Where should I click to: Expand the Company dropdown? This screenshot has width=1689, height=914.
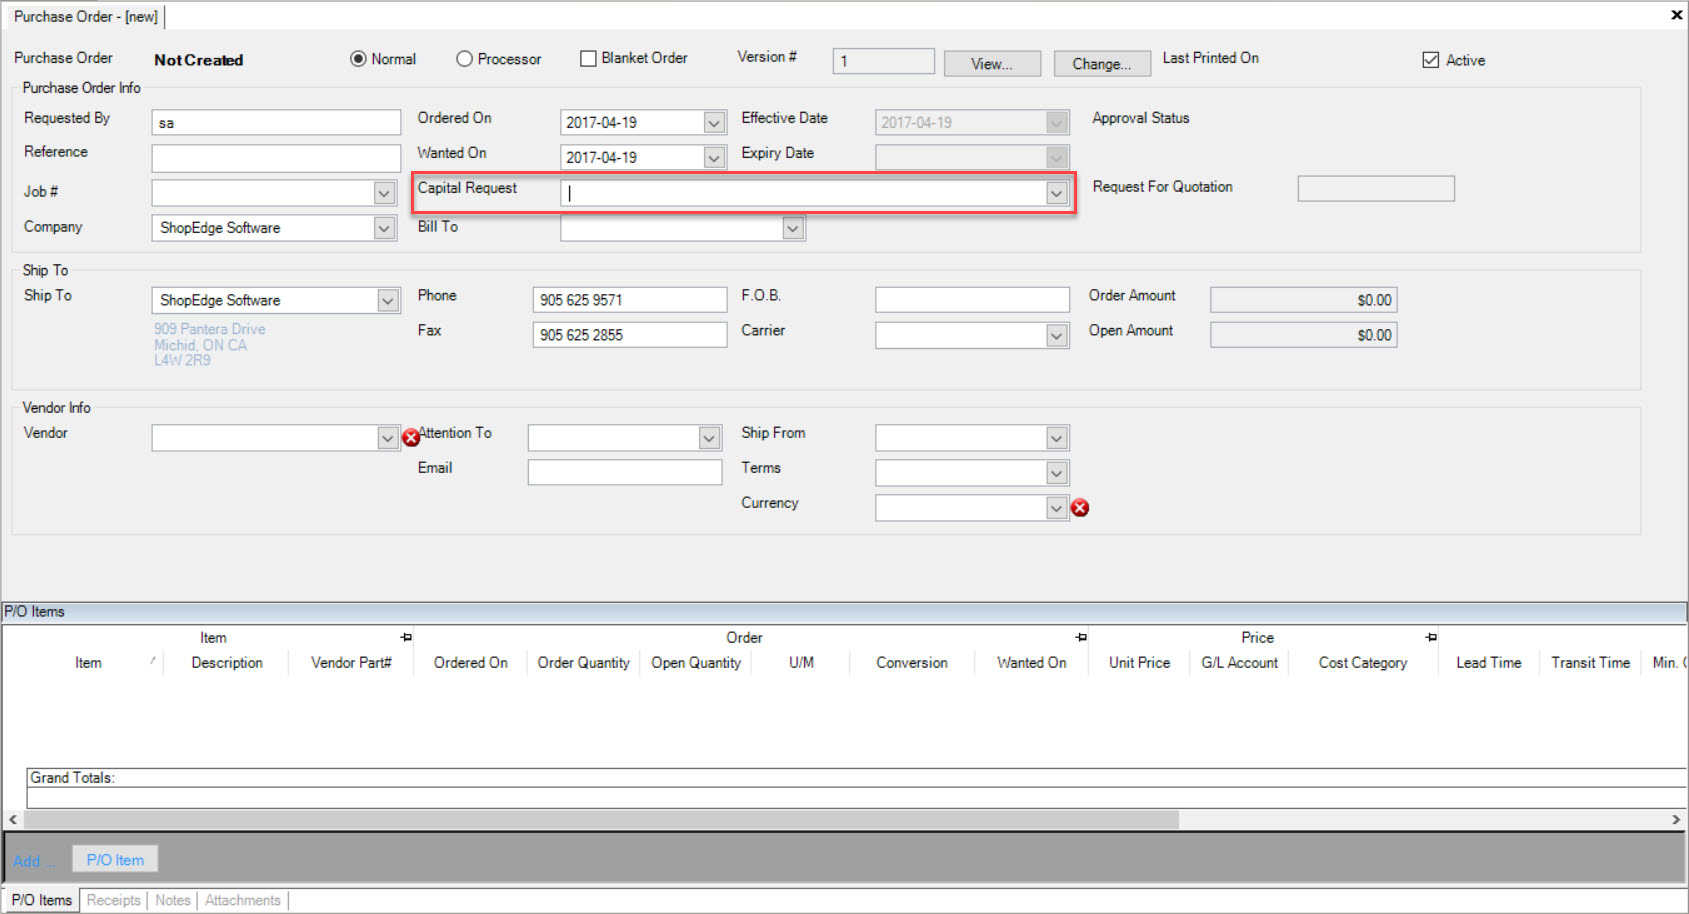point(384,228)
